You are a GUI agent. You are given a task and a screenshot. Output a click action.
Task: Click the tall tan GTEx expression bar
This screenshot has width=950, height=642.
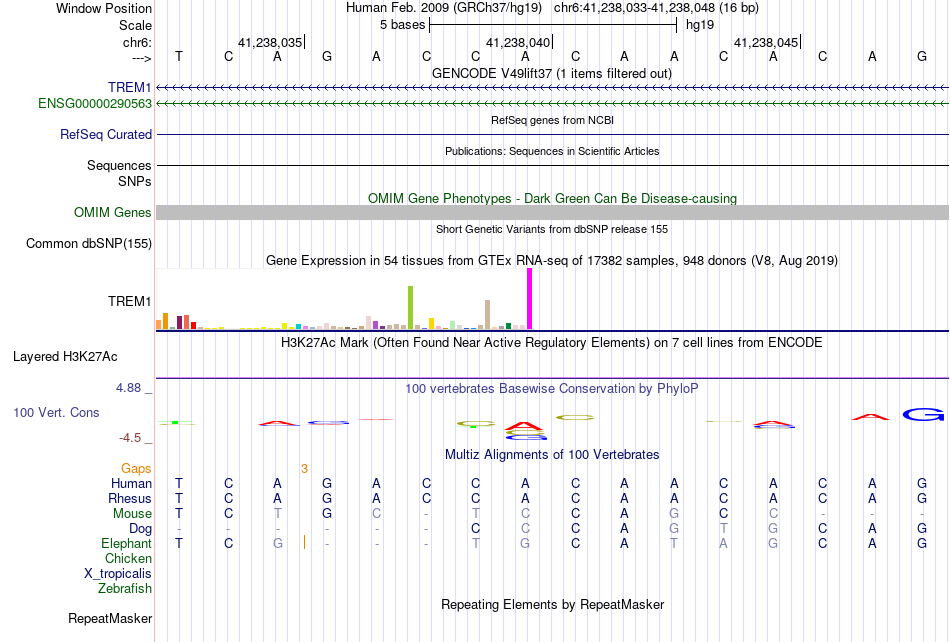tap(487, 314)
